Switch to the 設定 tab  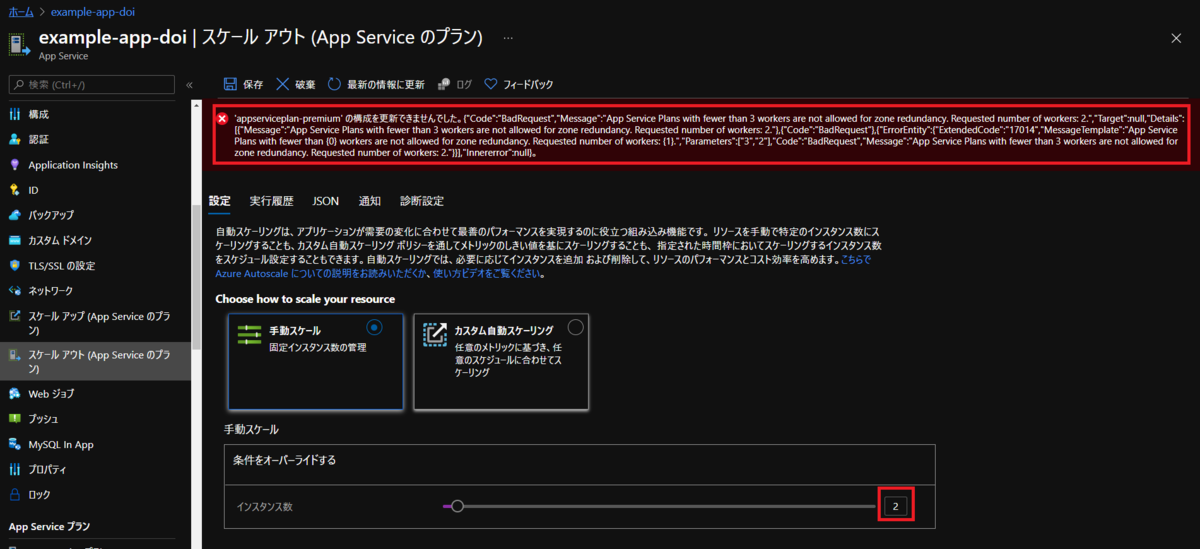coord(219,201)
